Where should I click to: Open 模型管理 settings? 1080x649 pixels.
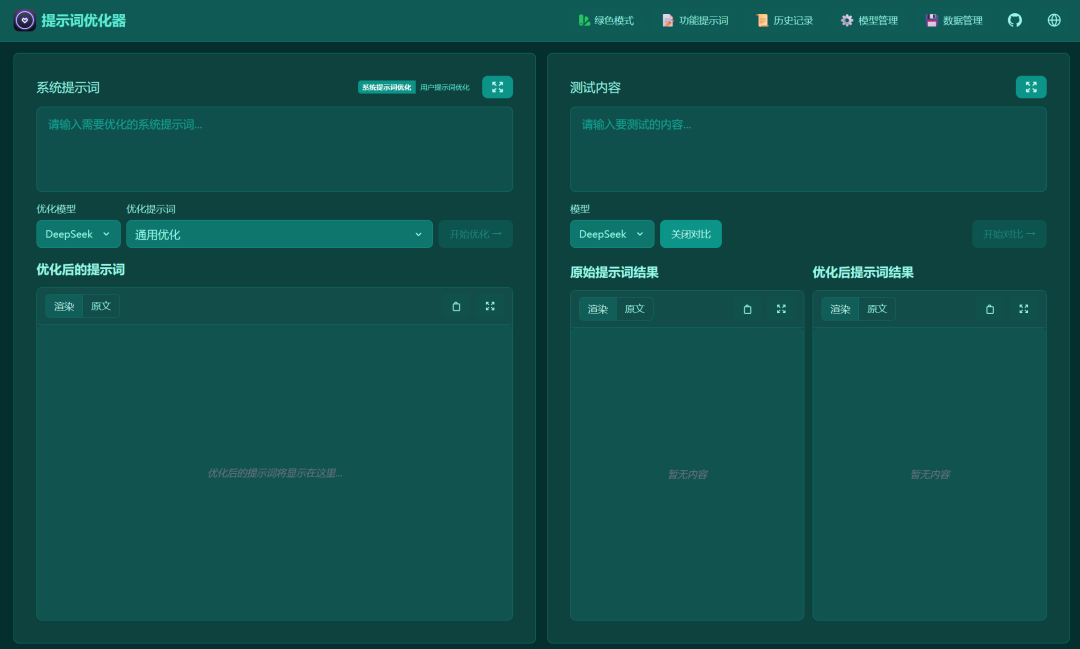(869, 21)
